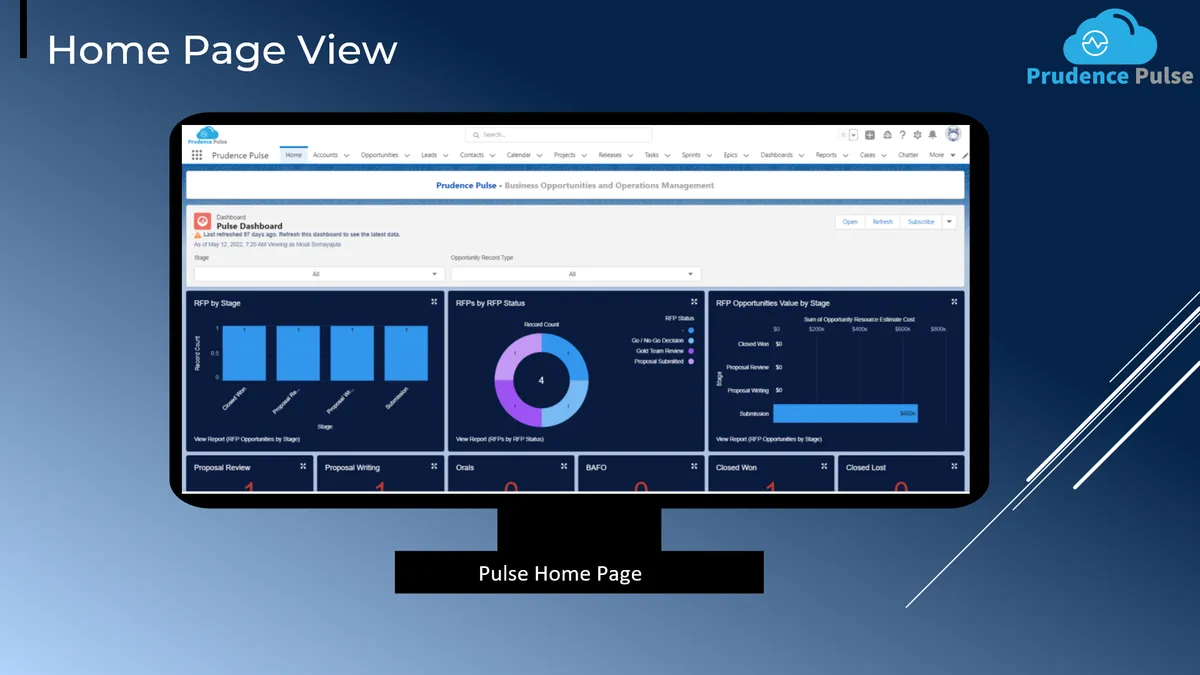Open the Notifications bell icon
This screenshot has height=675, width=1200.
coord(932,135)
